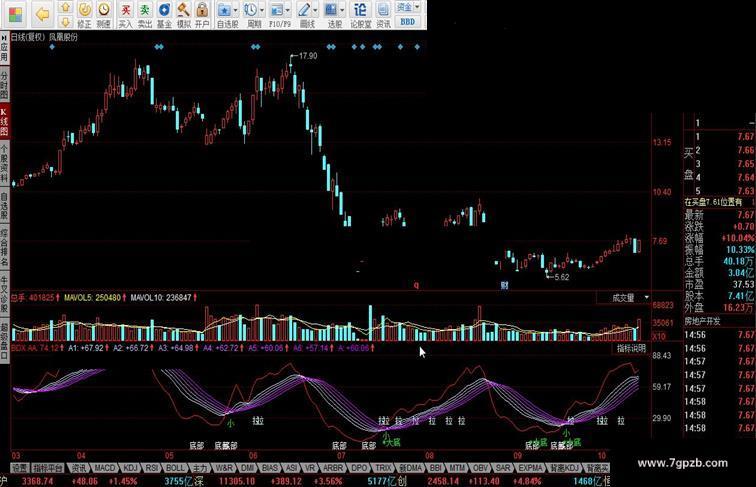Open the 论股堂 forum icon
The height and width of the screenshot is (487, 756).
(x=360, y=14)
